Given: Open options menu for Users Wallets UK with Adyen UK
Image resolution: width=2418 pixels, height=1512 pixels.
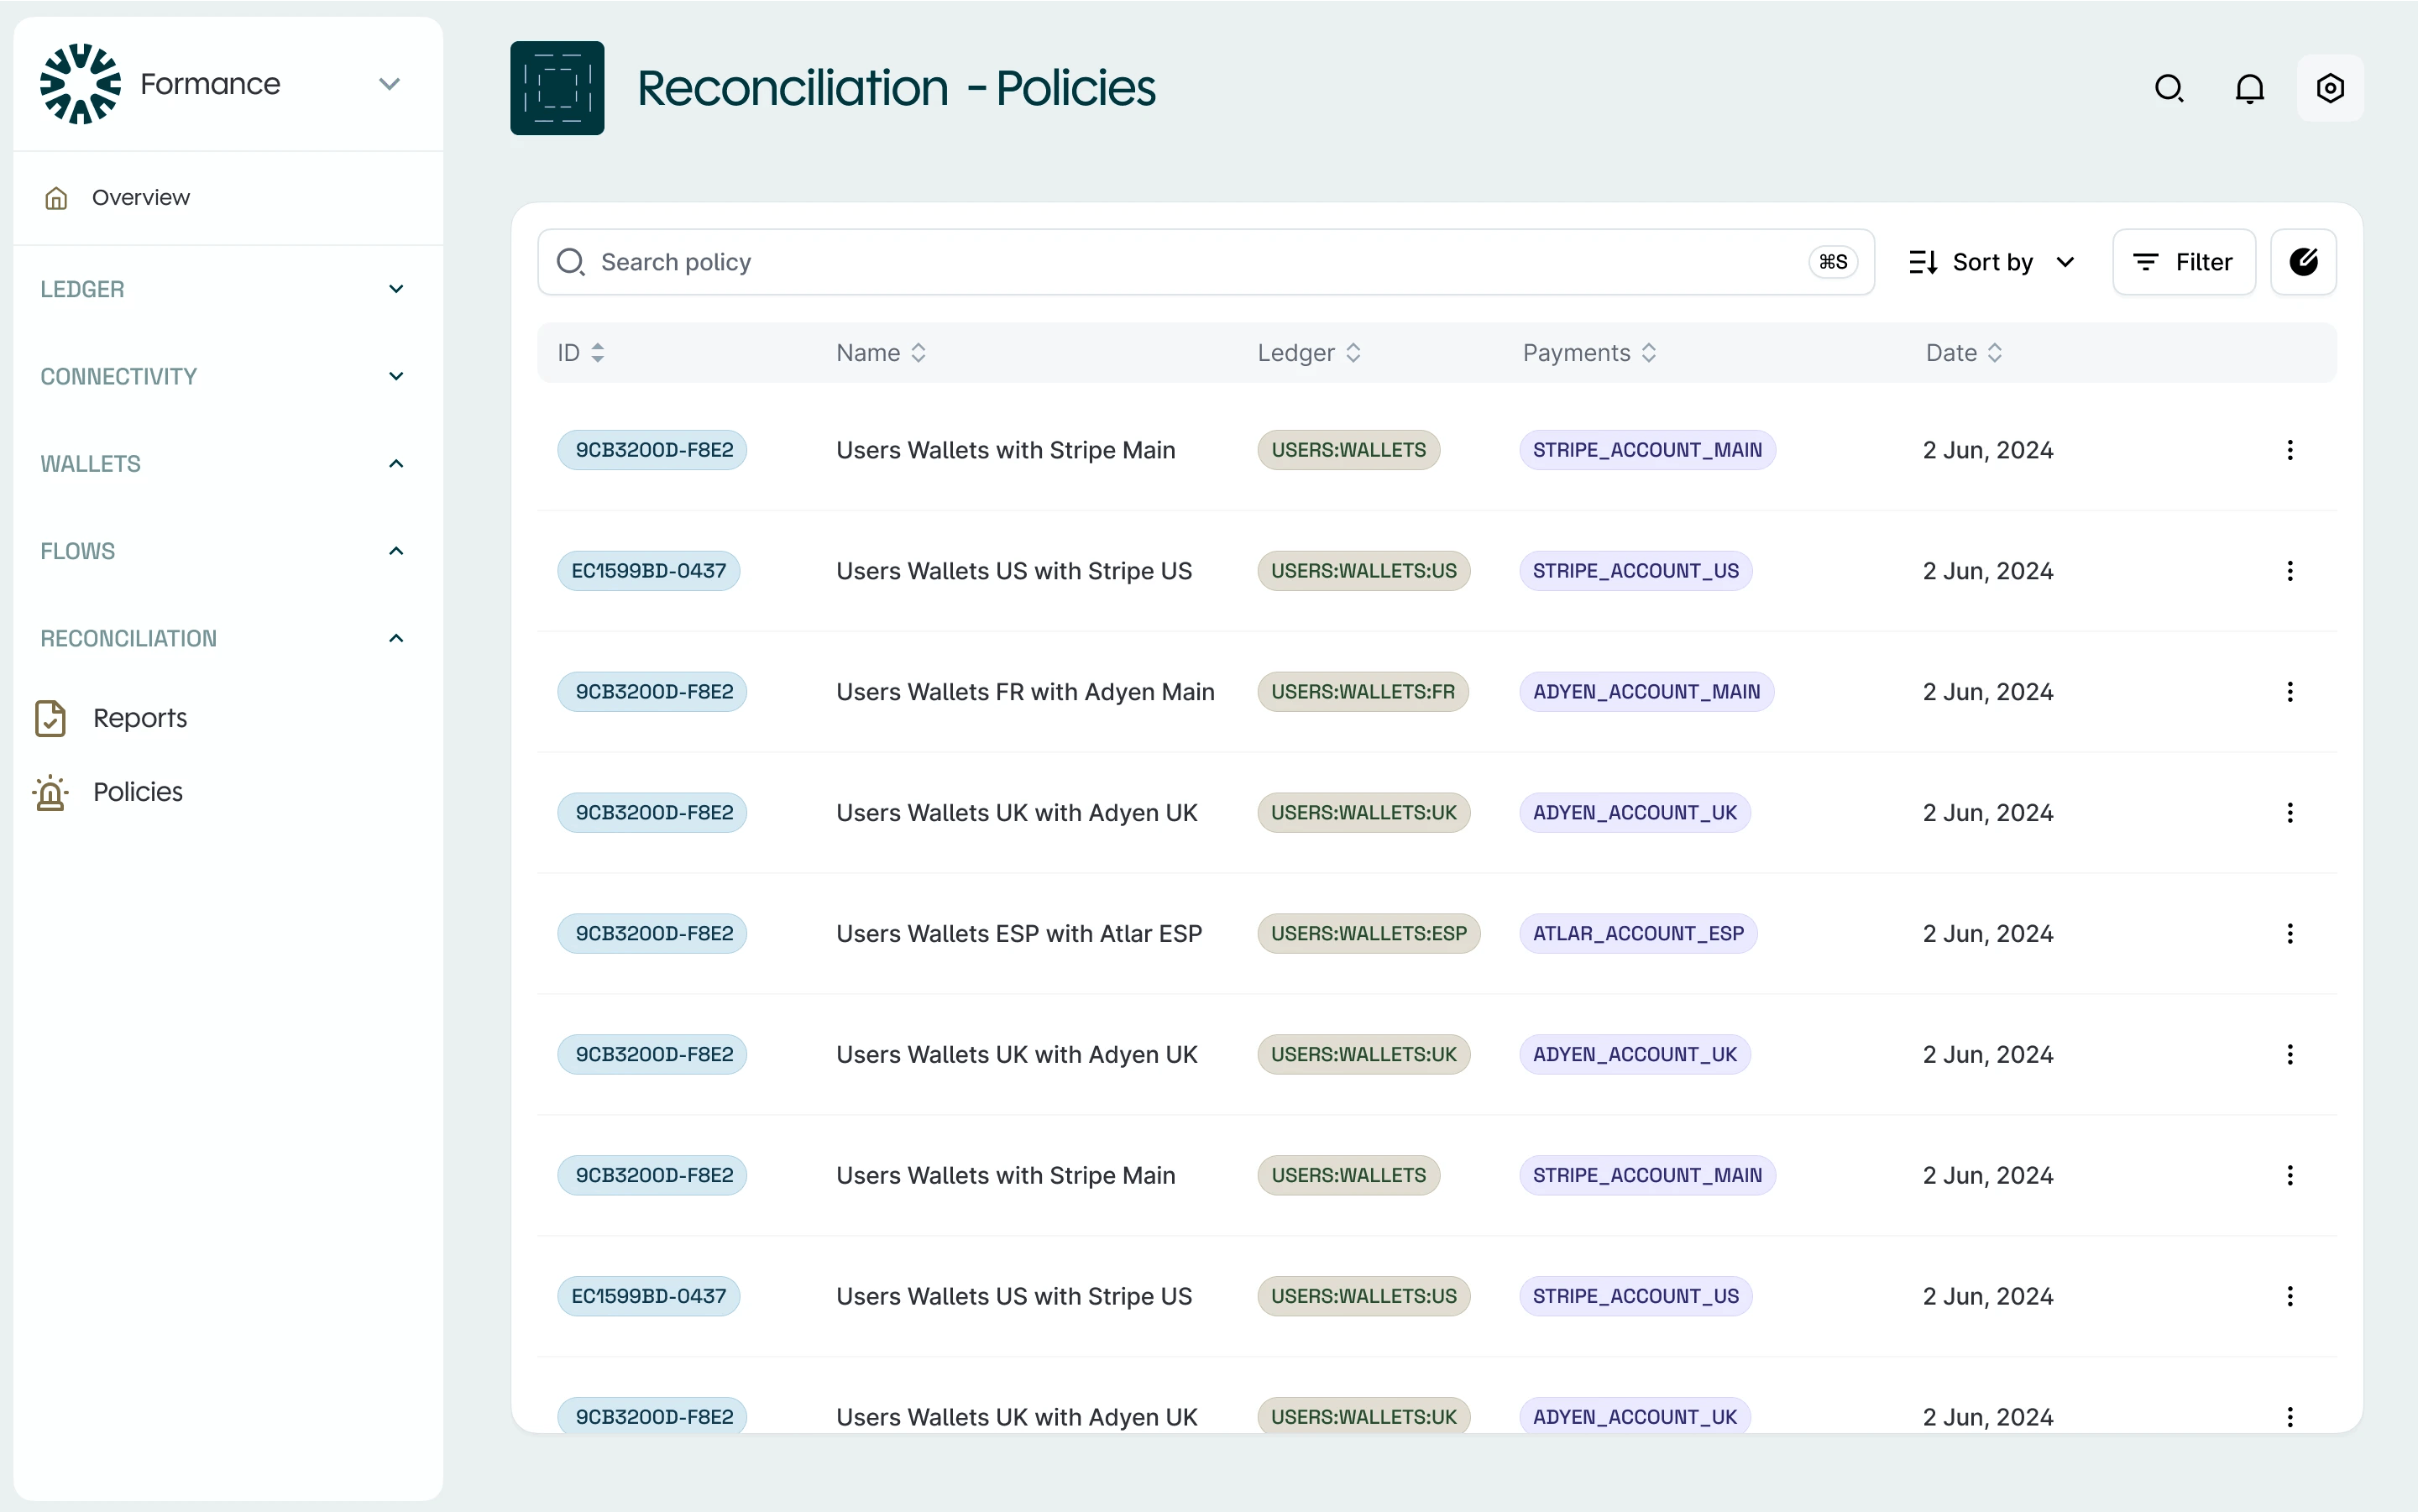Looking at the screenshot, I should click(2290, 813).
